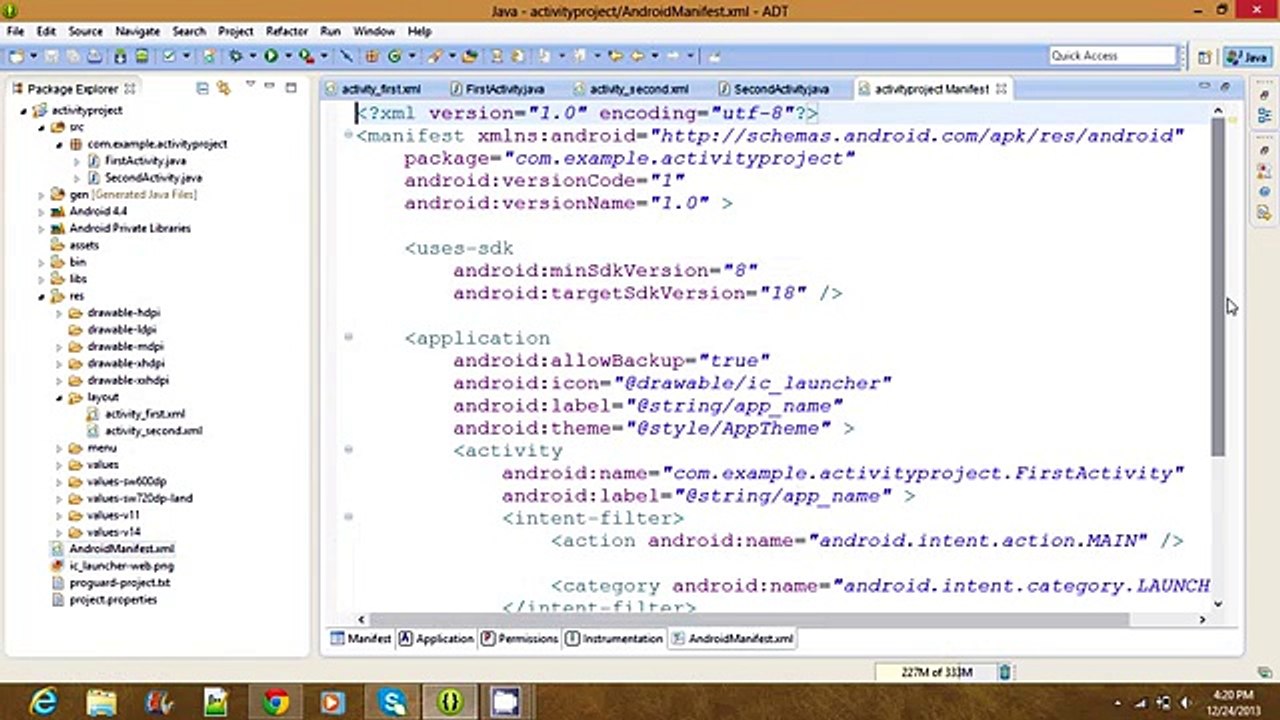
Task: Open Skype from the taskbar
Action: click(x=391, y=702)
